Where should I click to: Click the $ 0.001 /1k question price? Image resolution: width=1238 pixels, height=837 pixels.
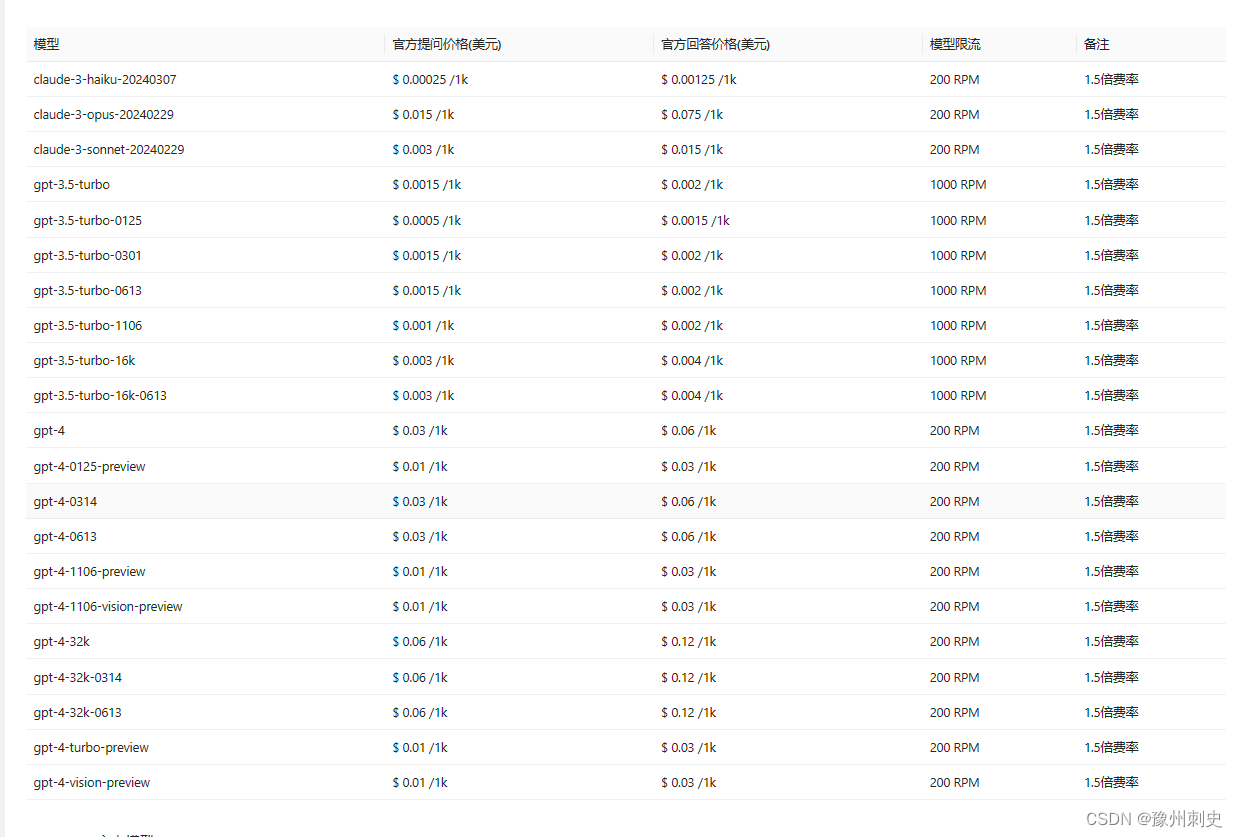click(x=423, y=325)
